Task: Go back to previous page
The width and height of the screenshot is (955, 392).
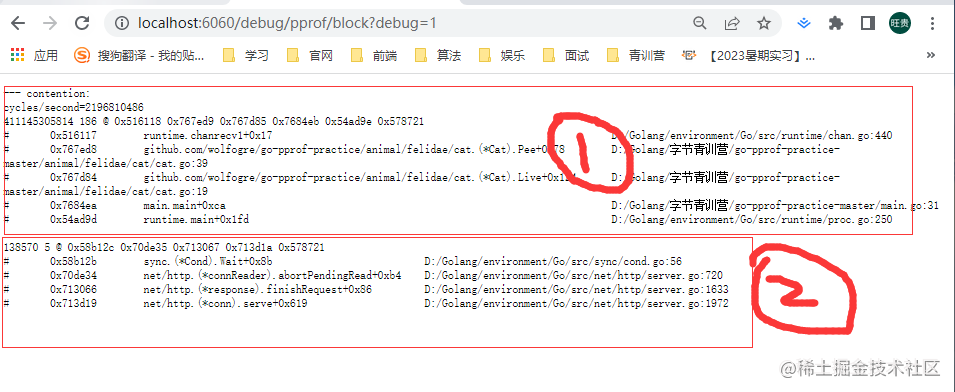Action: [x=19, y=24]
